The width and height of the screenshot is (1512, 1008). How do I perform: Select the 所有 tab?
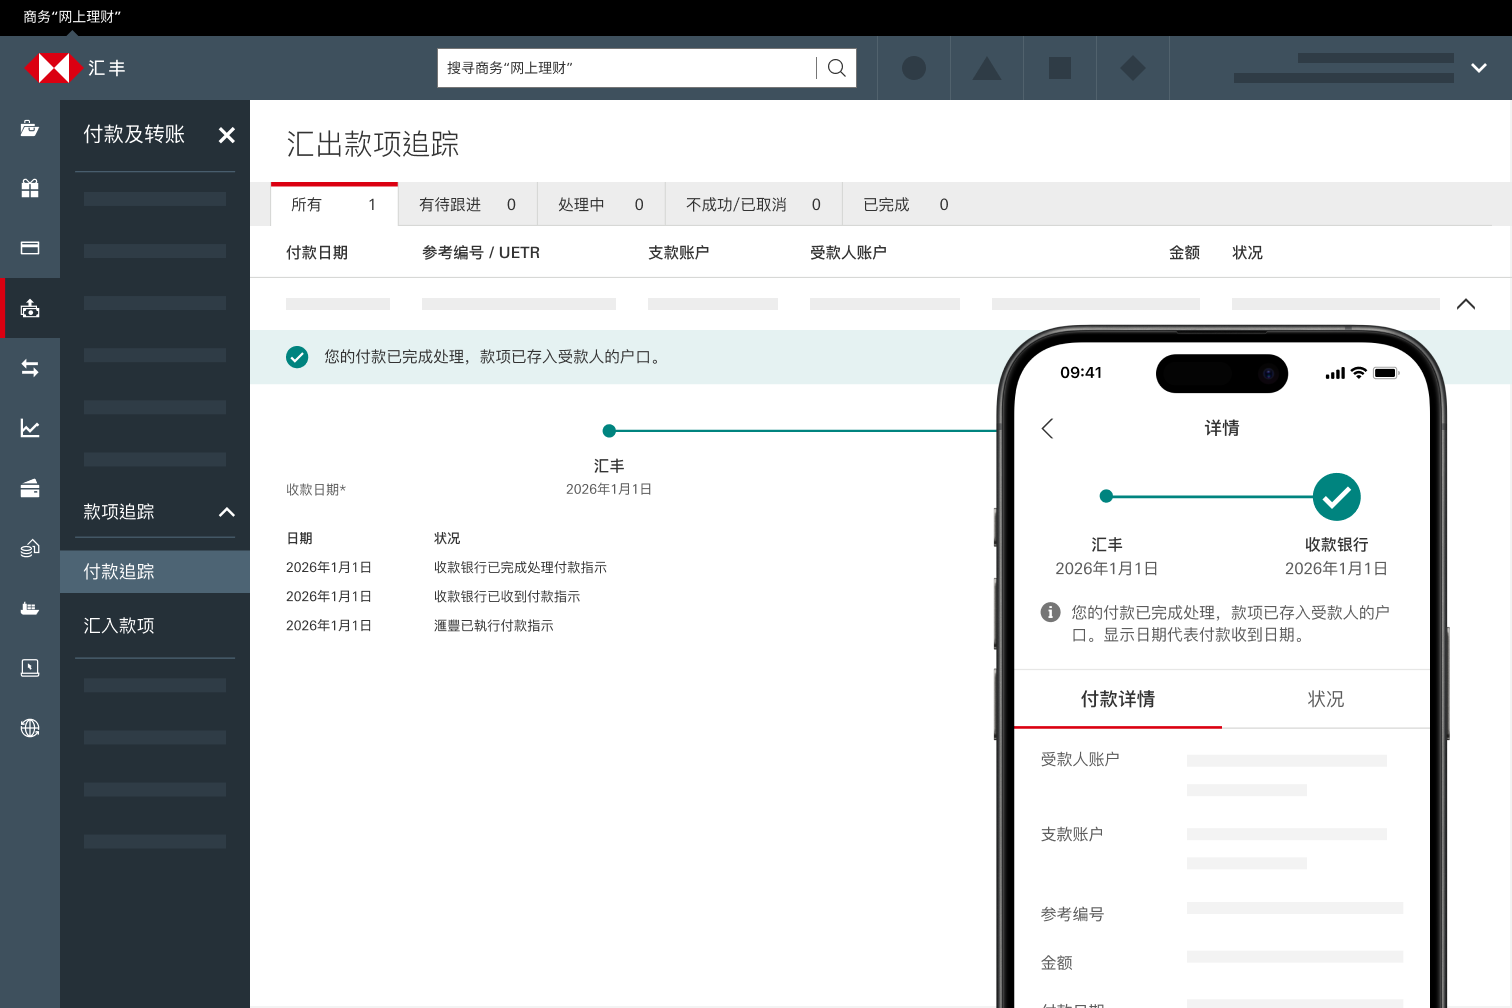pos(334,205)
